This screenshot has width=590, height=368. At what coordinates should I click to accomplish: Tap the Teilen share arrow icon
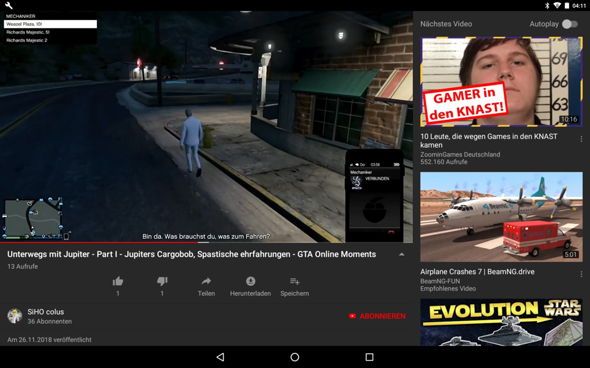[x=206, y=281]
